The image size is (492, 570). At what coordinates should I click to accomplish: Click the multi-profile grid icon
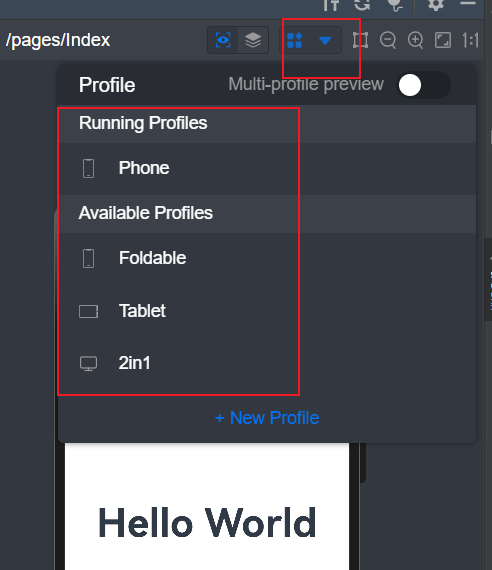point(295,40)
